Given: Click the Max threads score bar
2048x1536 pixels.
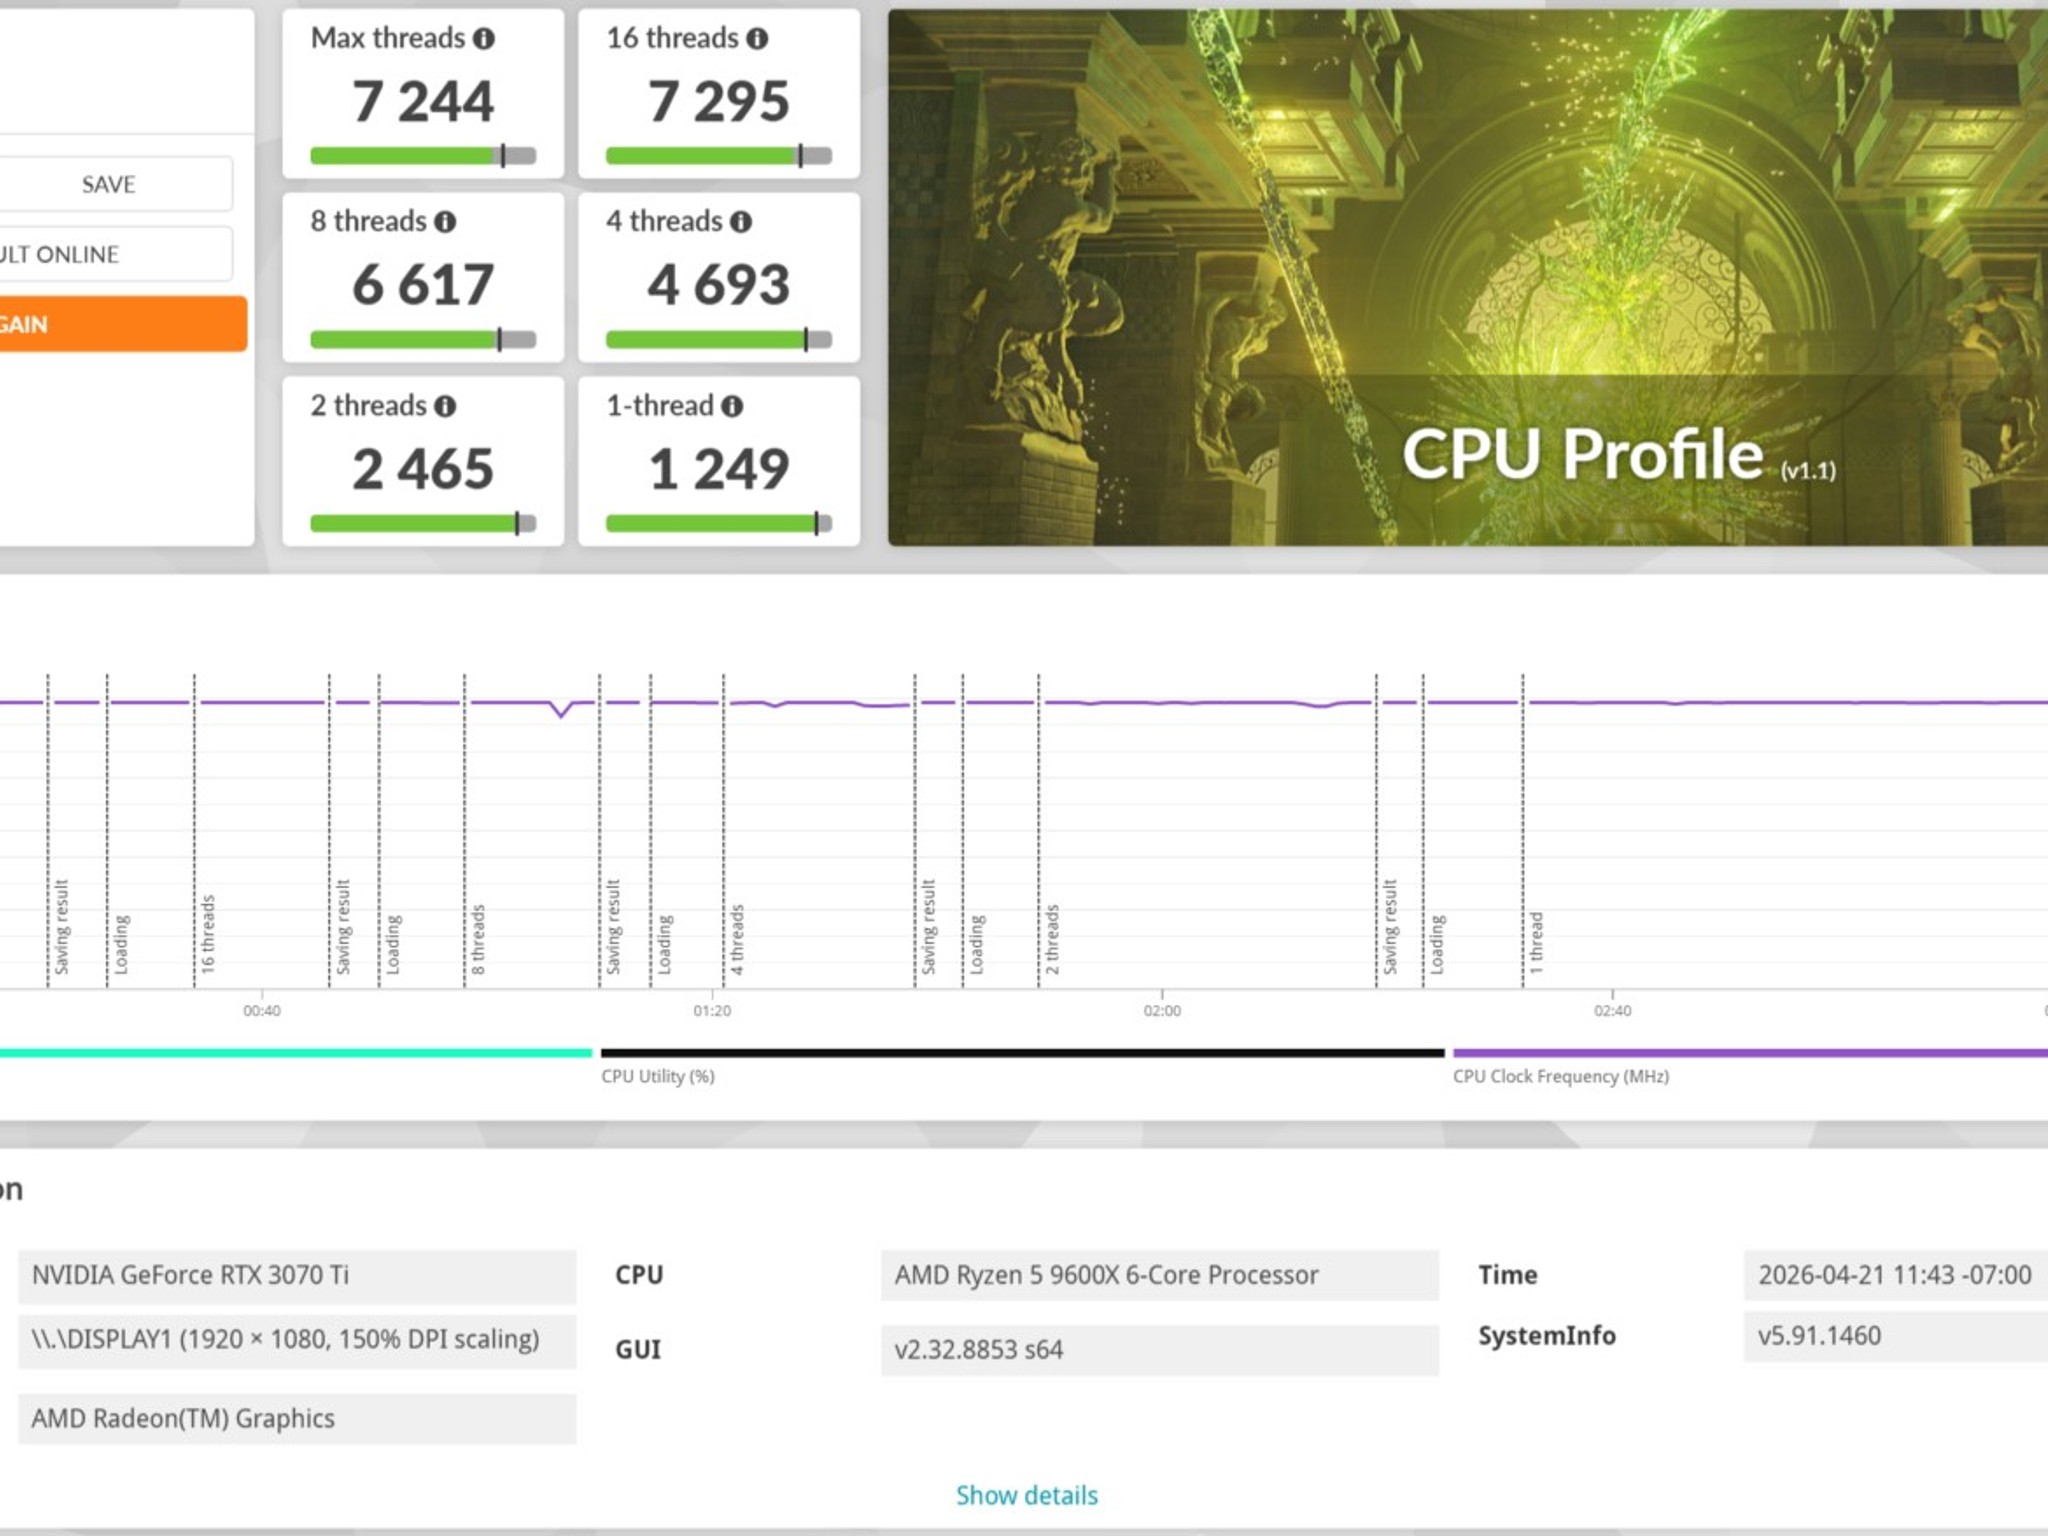Looking at the screenshot, I should click(423, 156).
